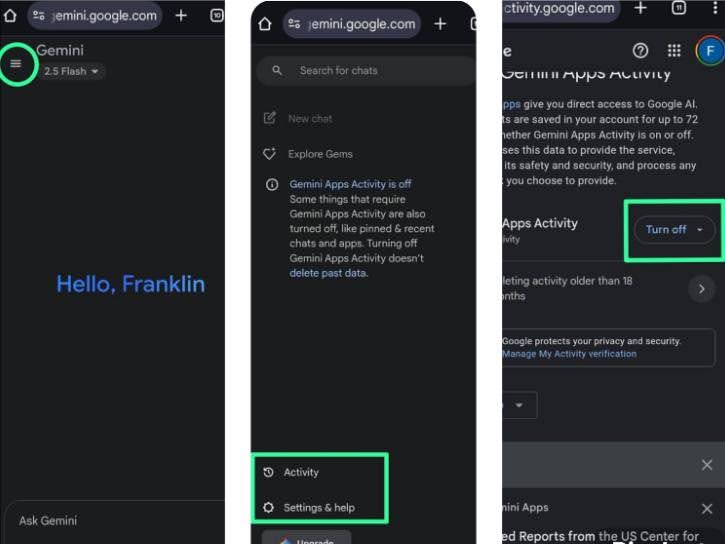Tap site info icon in middle phone address bar
Screen dimensions: 725x544
[x=294, y=24]
